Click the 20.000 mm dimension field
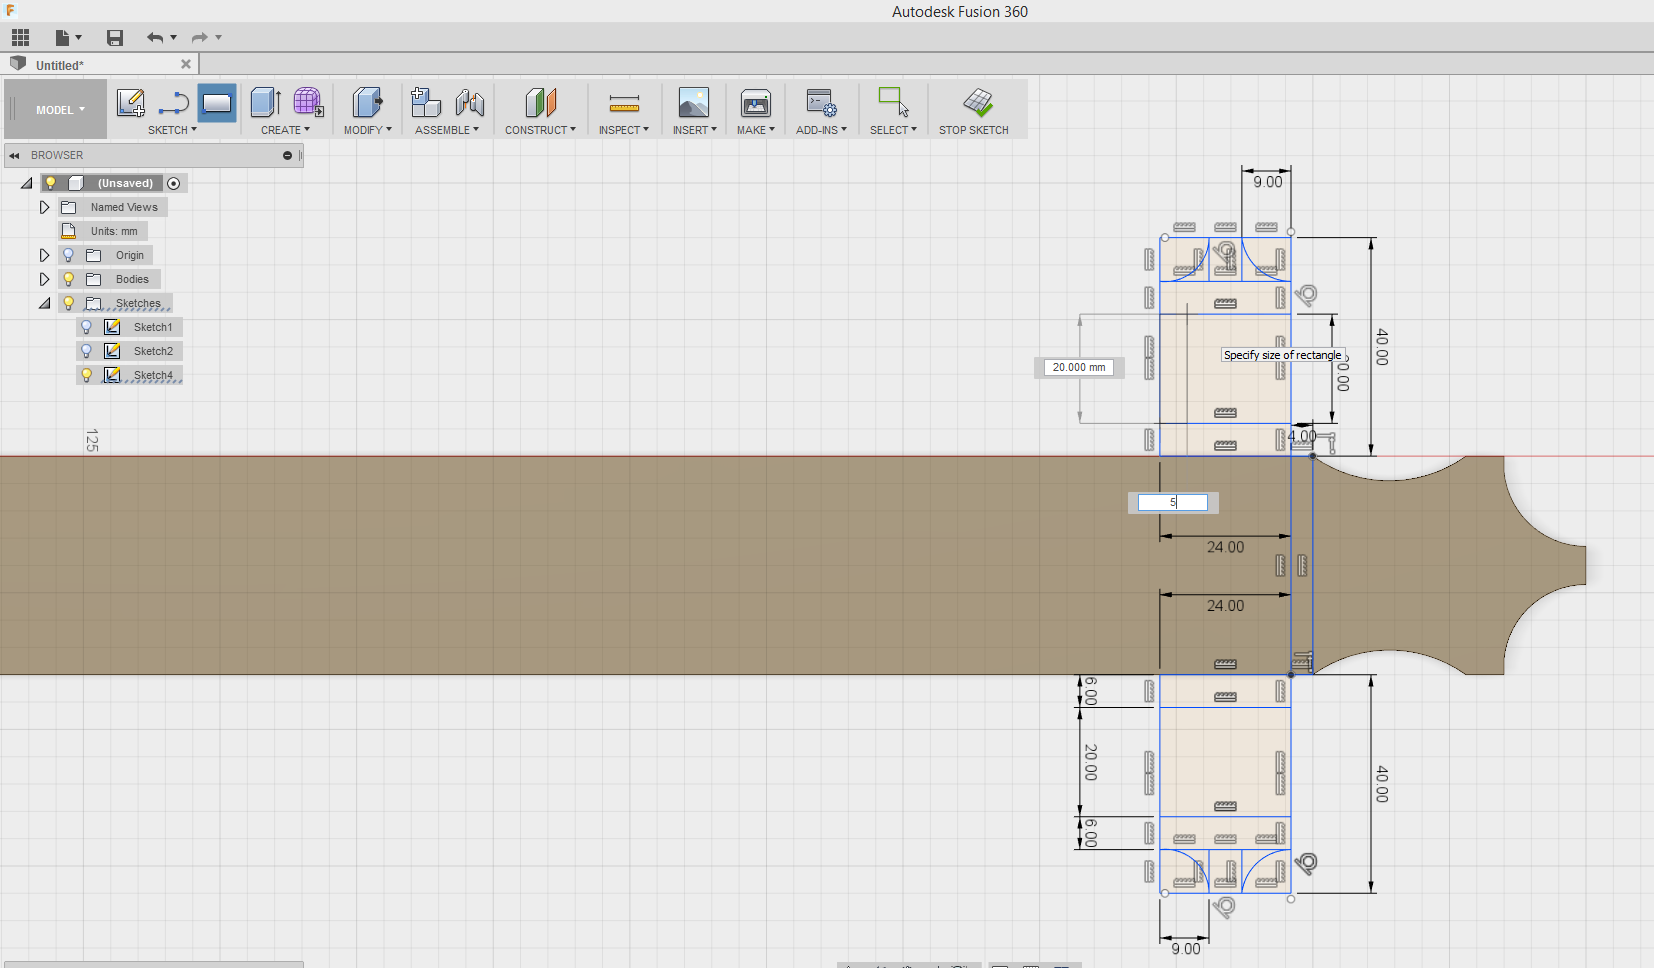Image resolution: width=1654 pixels, height=968 pixels. (x=1079, y=367)
